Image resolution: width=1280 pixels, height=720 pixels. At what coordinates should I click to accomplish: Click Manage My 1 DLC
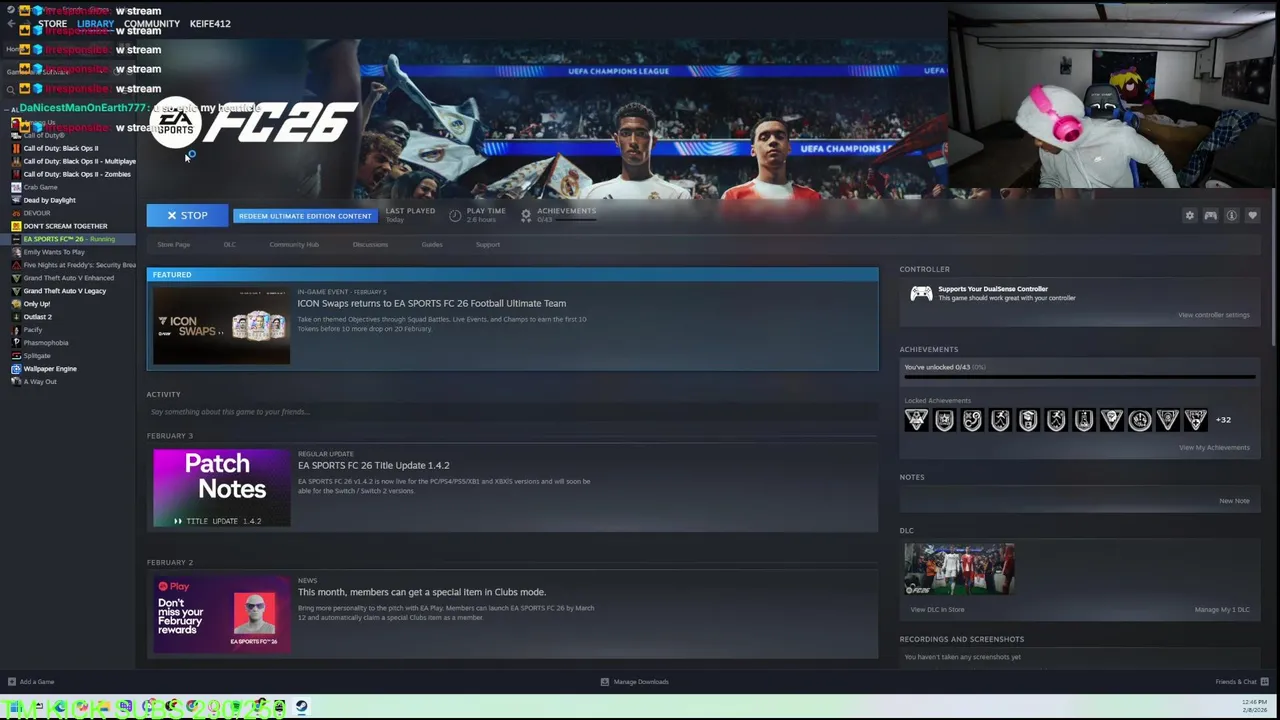[1222, 609]
